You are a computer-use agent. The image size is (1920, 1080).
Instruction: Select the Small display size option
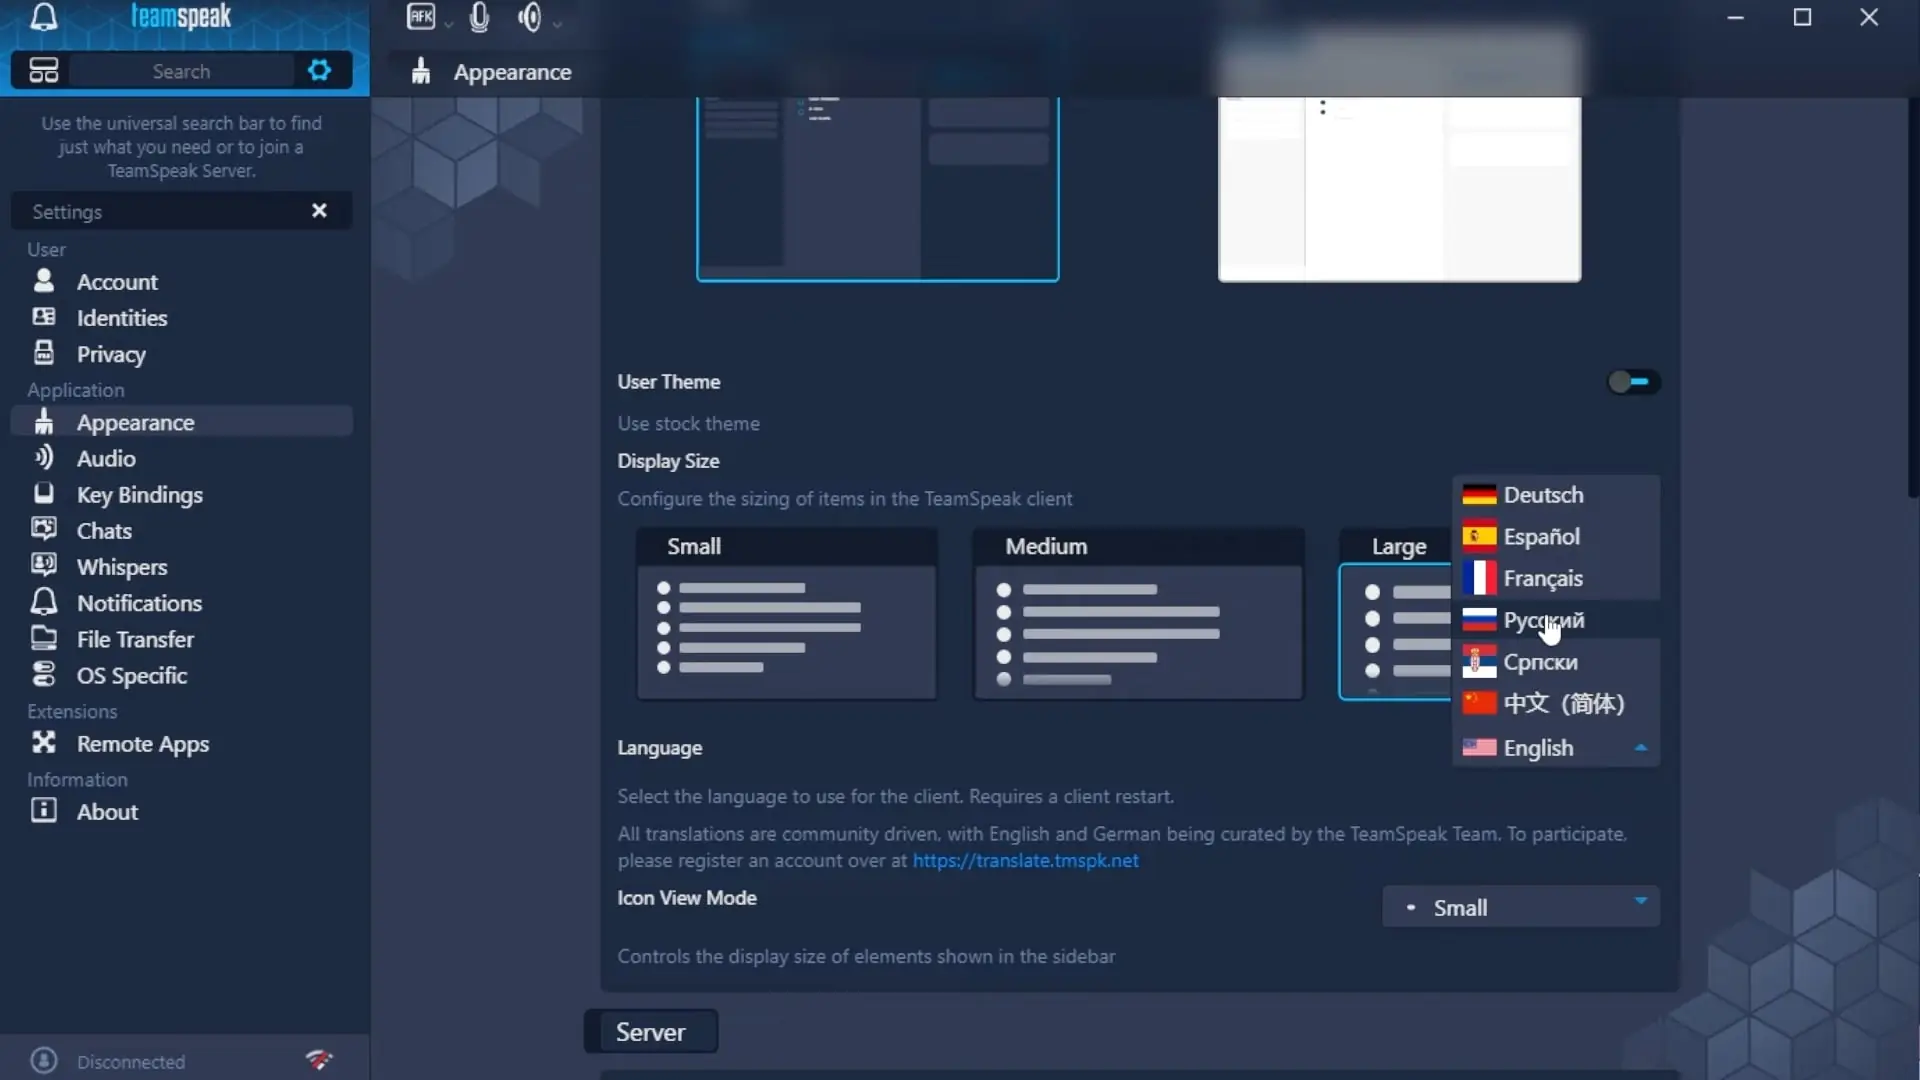(x=787, y=614)
